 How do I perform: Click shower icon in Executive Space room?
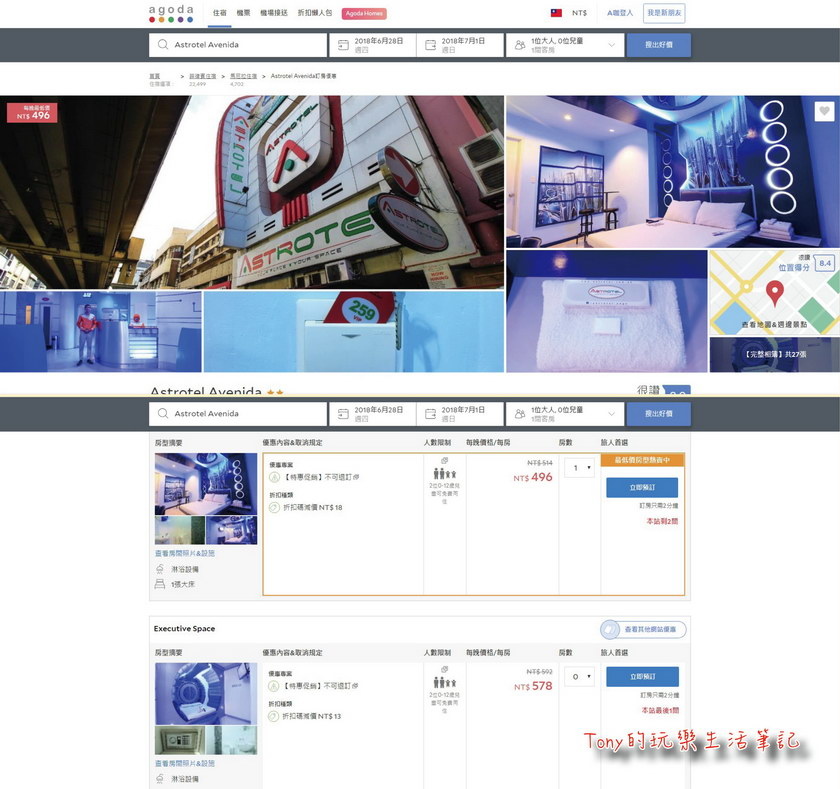[x=160, y=778]
